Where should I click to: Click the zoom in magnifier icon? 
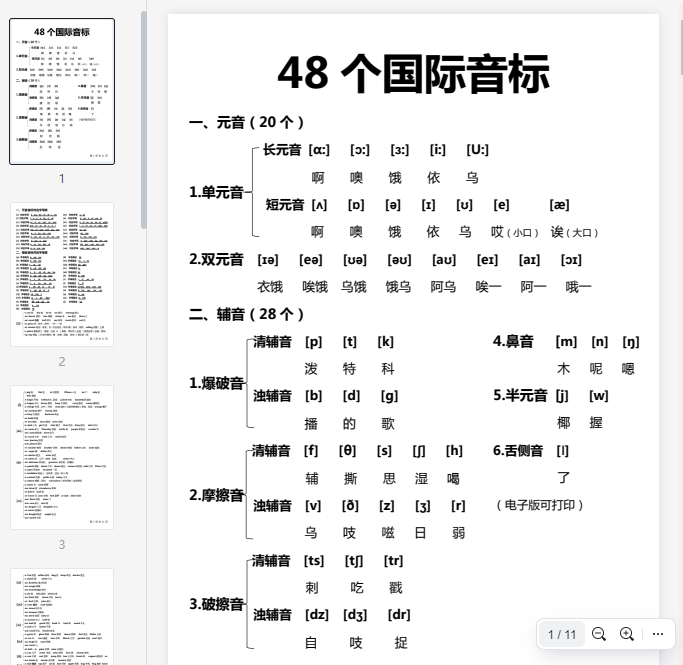coord(627,634)
